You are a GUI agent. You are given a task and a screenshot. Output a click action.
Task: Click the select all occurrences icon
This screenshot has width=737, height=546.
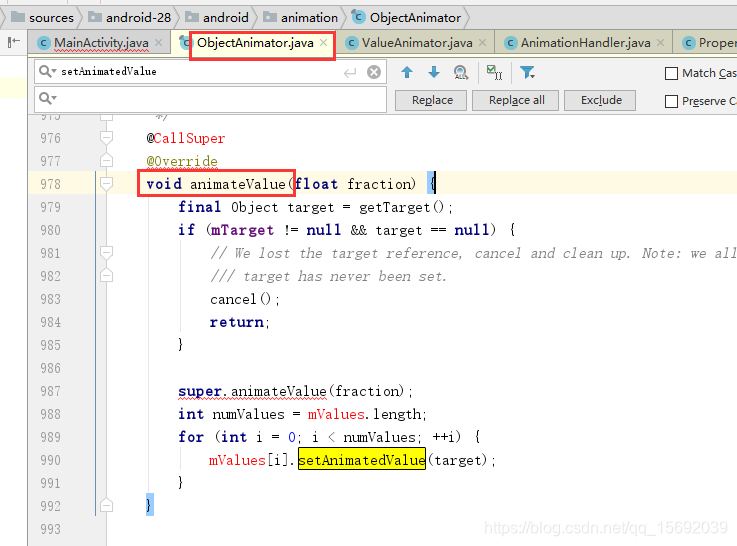click(494, 72)
